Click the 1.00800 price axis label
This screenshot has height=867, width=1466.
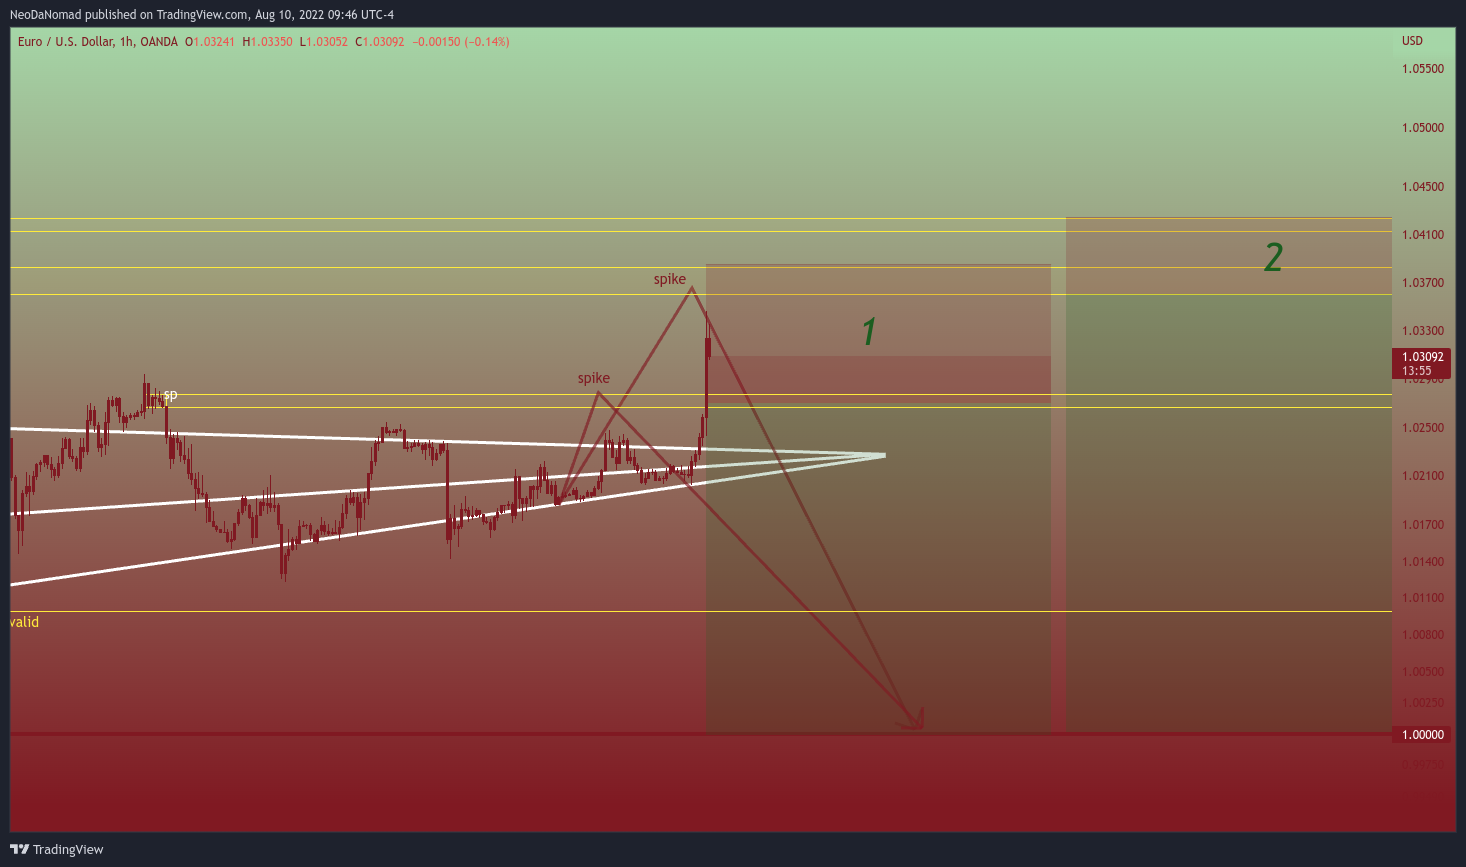point(1423,635)
